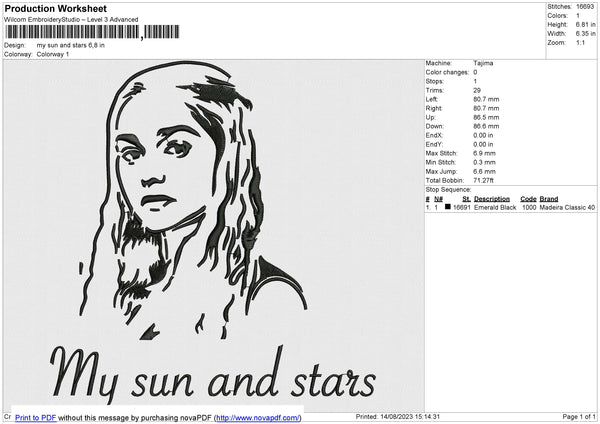Click the Max Stitch value 6.9 mm
This screenshot has width=600, height=424.
pos(484,153)
